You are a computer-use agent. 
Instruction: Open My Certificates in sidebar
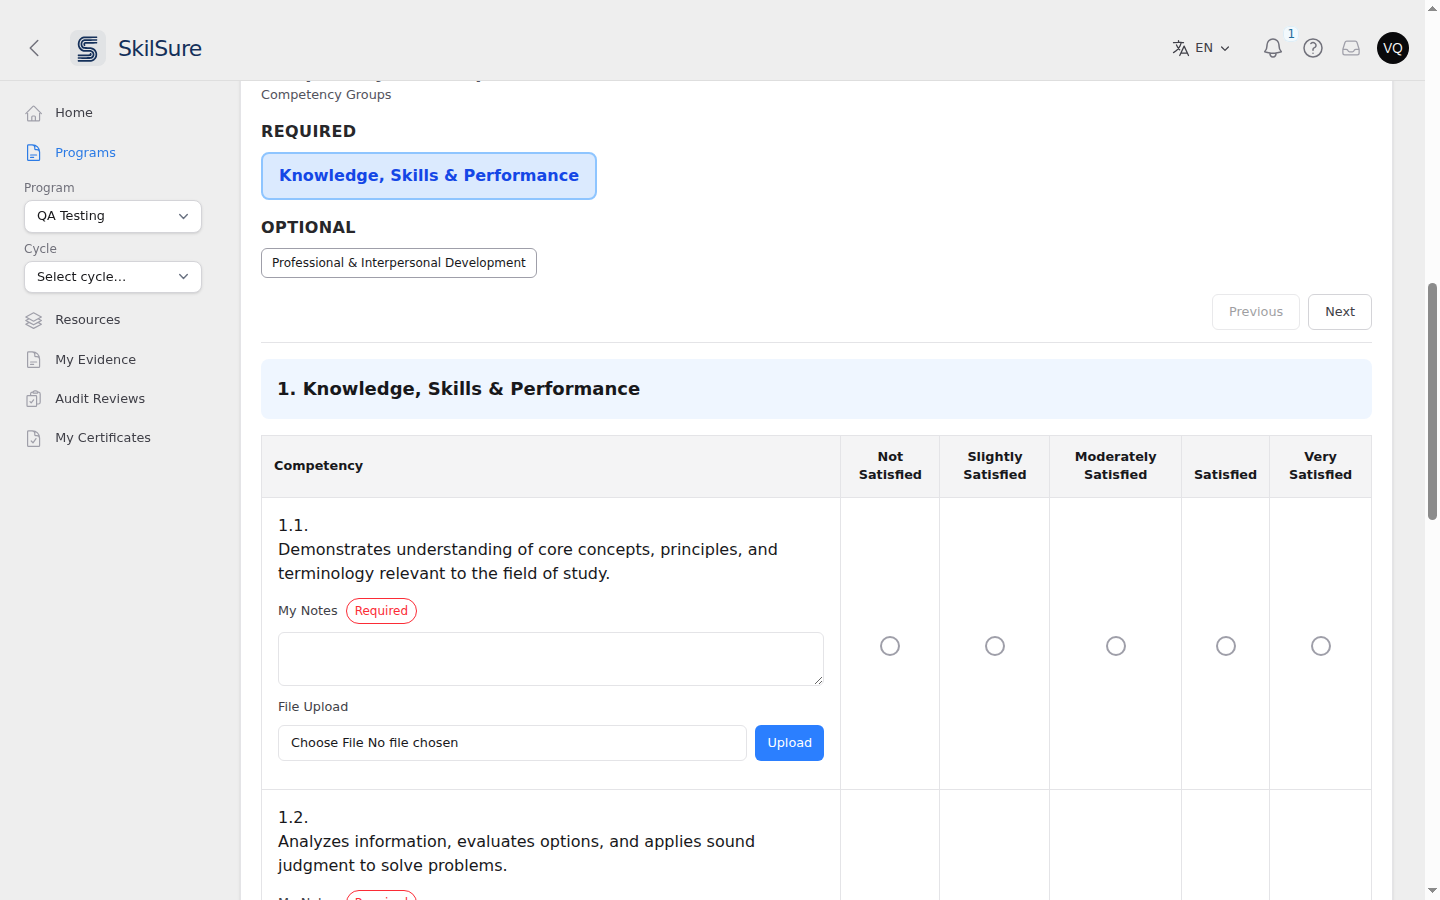(x=103, y=438)
